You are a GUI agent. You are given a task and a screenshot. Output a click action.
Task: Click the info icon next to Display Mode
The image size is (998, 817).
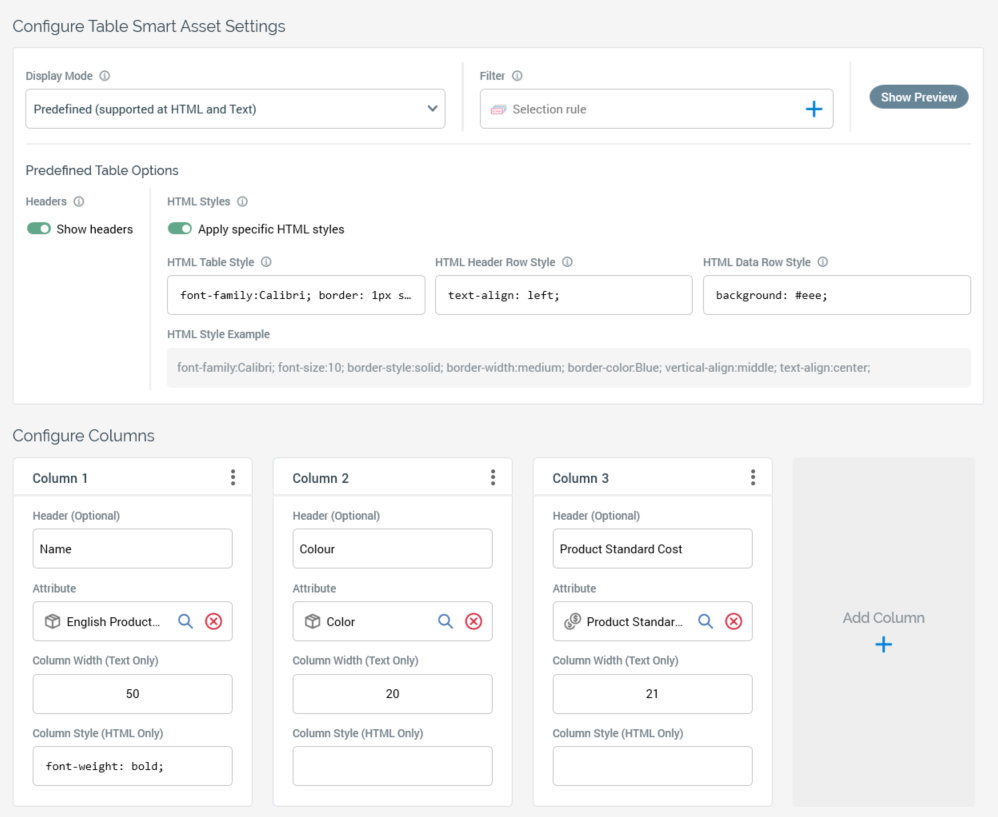coord(105,76)
